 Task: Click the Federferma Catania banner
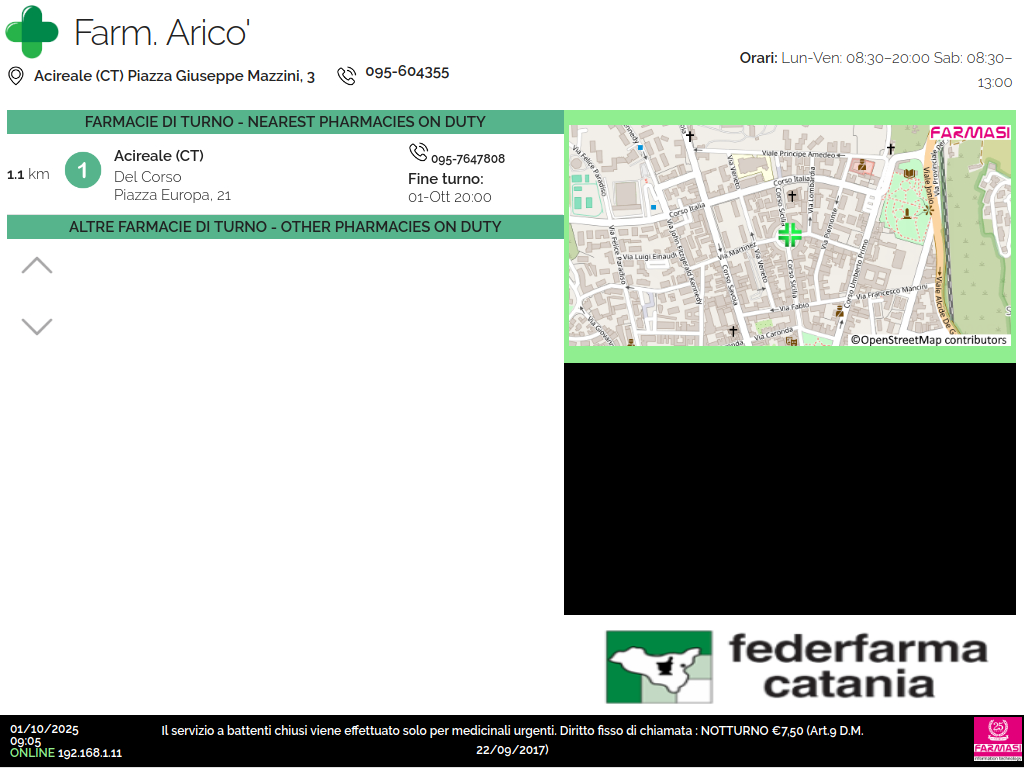(797, 666)
